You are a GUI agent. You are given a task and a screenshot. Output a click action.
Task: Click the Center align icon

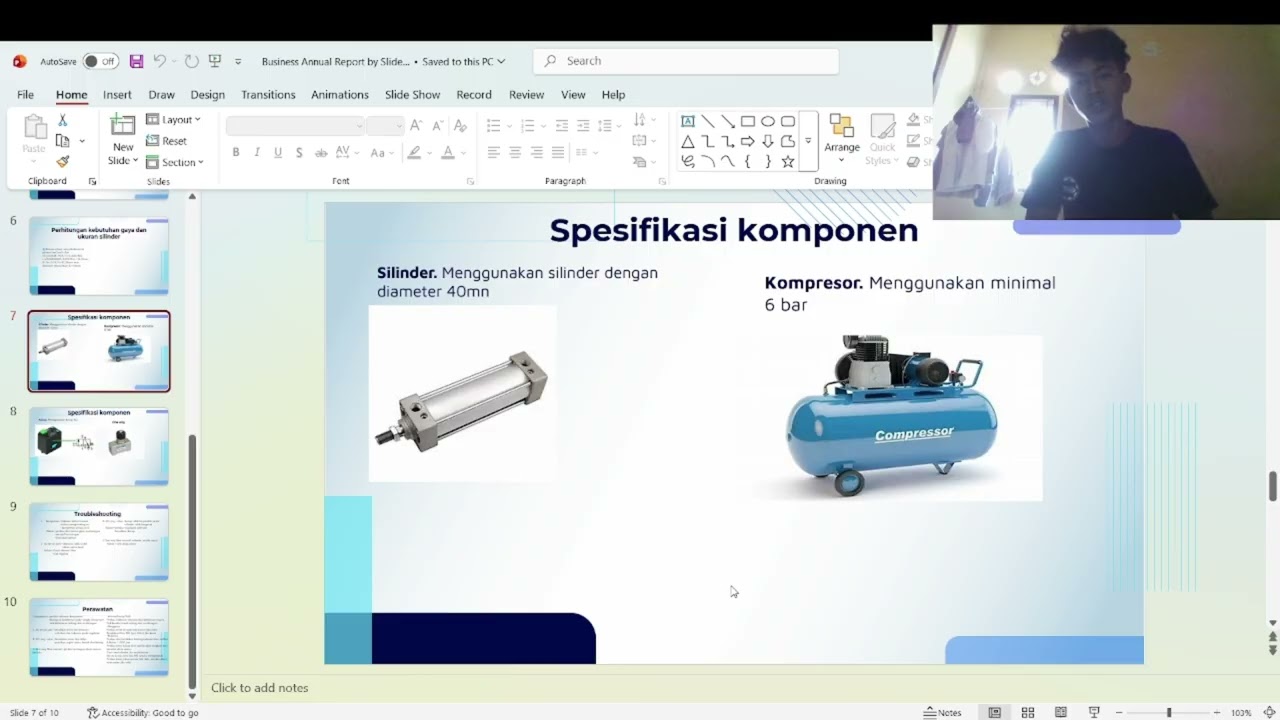pos(515,152)
